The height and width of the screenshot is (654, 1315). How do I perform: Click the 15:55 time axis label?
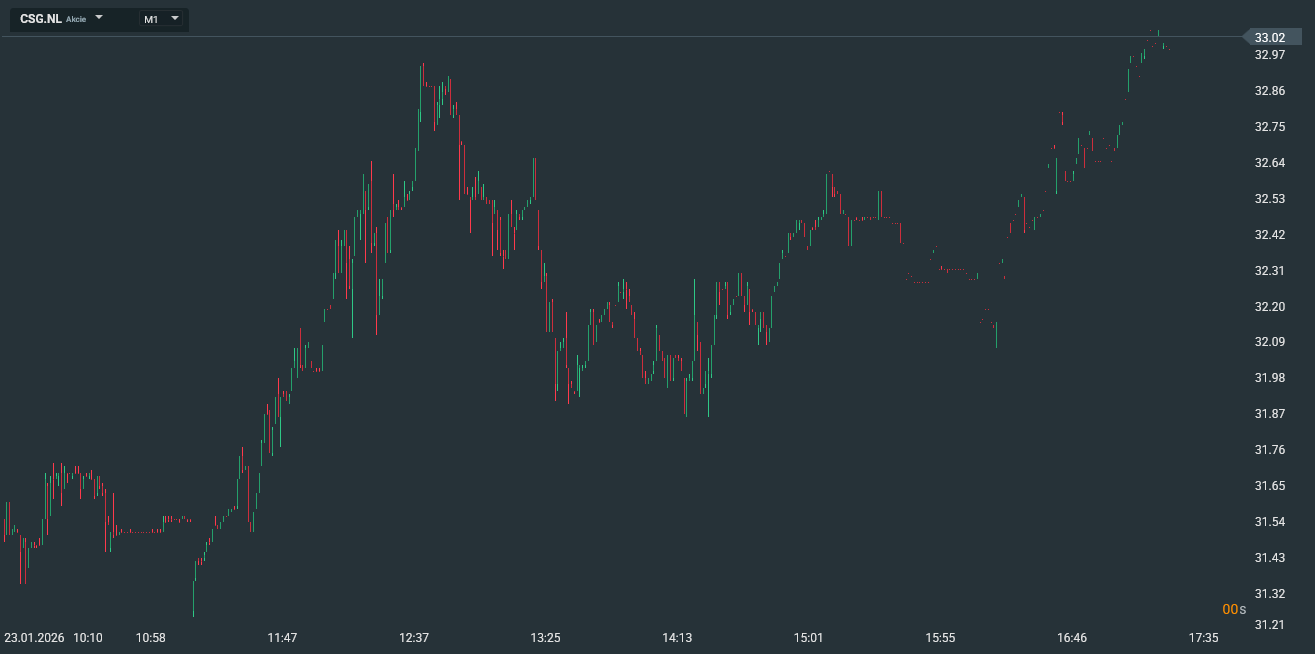point(940,638)
